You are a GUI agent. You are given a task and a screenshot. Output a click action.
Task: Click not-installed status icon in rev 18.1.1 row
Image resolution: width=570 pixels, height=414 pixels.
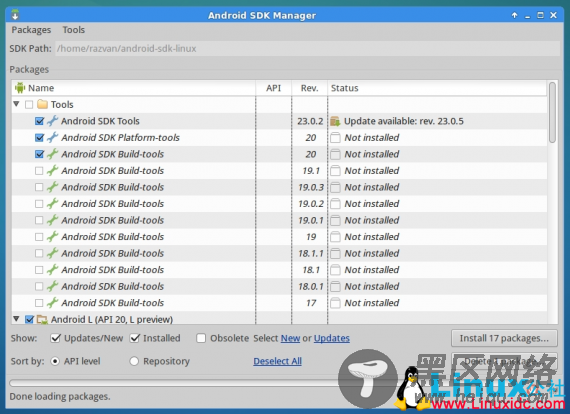[335, 253]
